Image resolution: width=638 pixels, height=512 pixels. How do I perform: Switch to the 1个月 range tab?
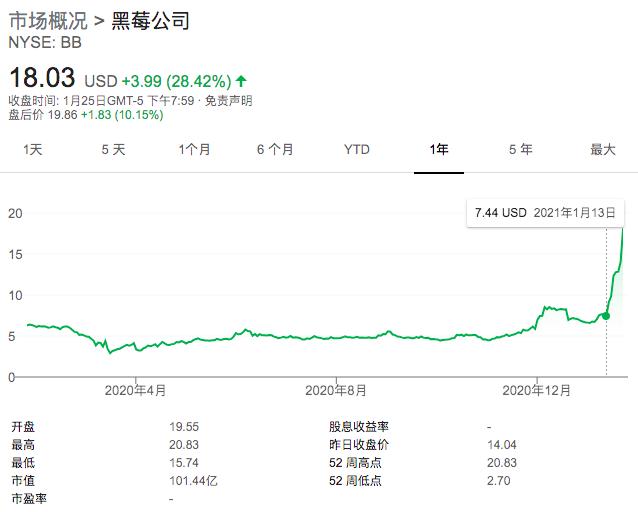(x=194, y=149)
